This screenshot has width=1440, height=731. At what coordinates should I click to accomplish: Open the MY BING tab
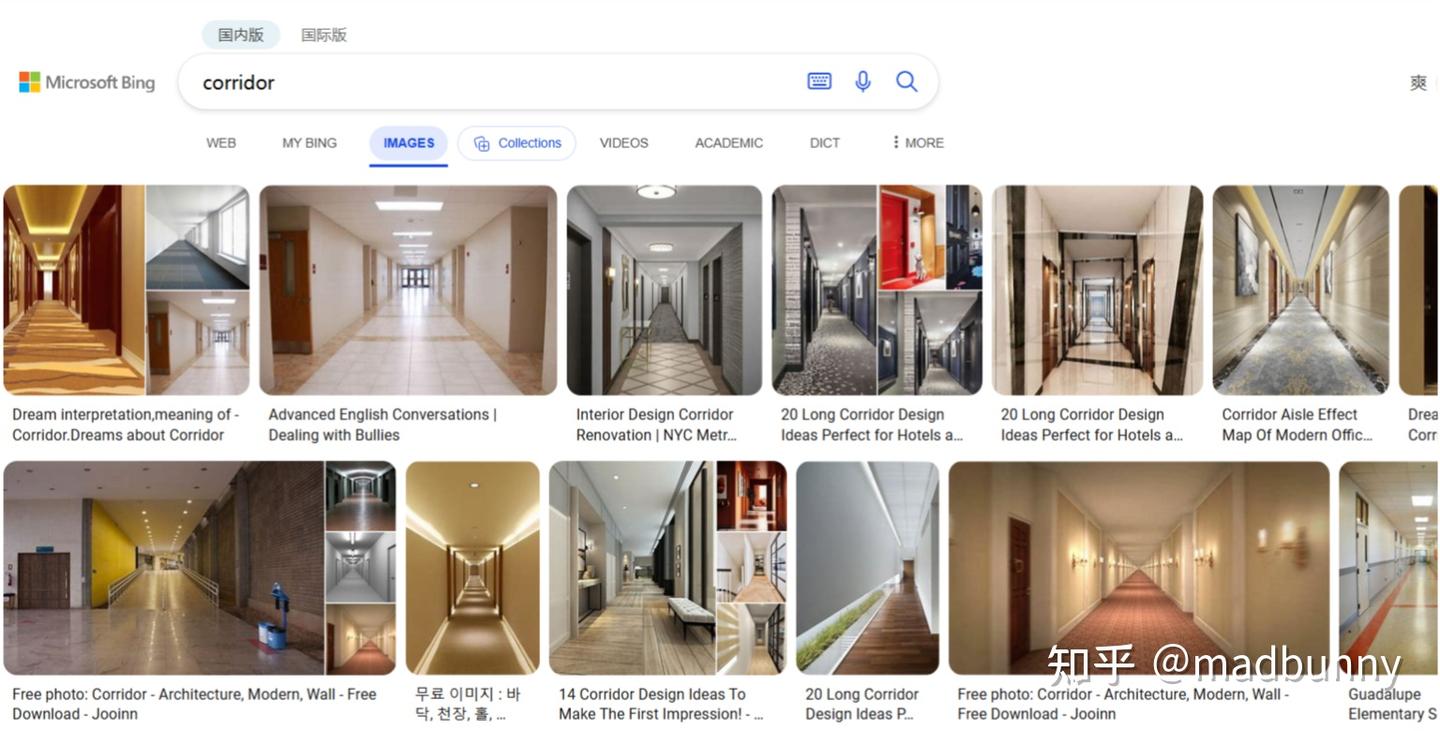(309, 143)
